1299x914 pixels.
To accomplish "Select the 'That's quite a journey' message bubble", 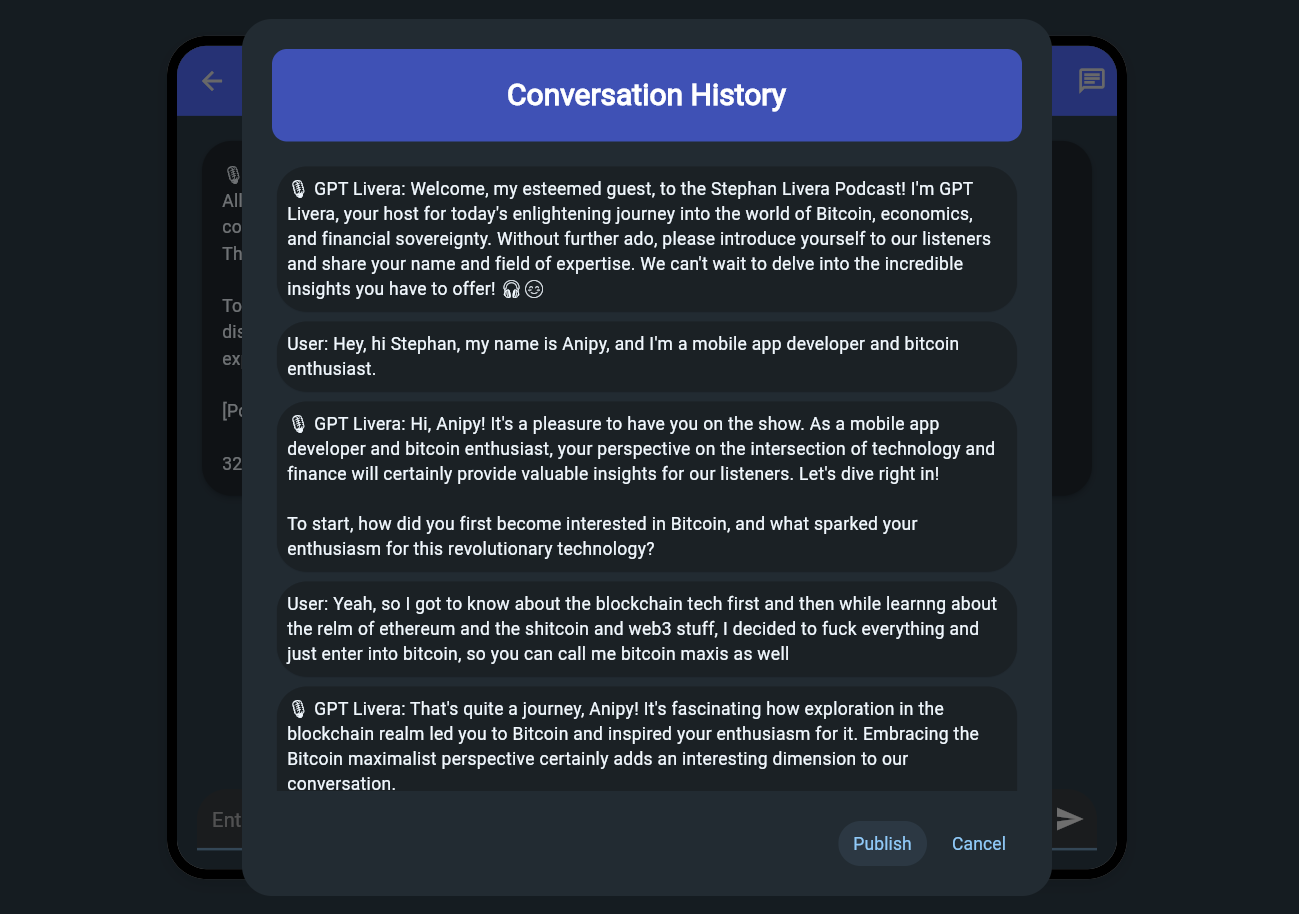I will 646,745.
